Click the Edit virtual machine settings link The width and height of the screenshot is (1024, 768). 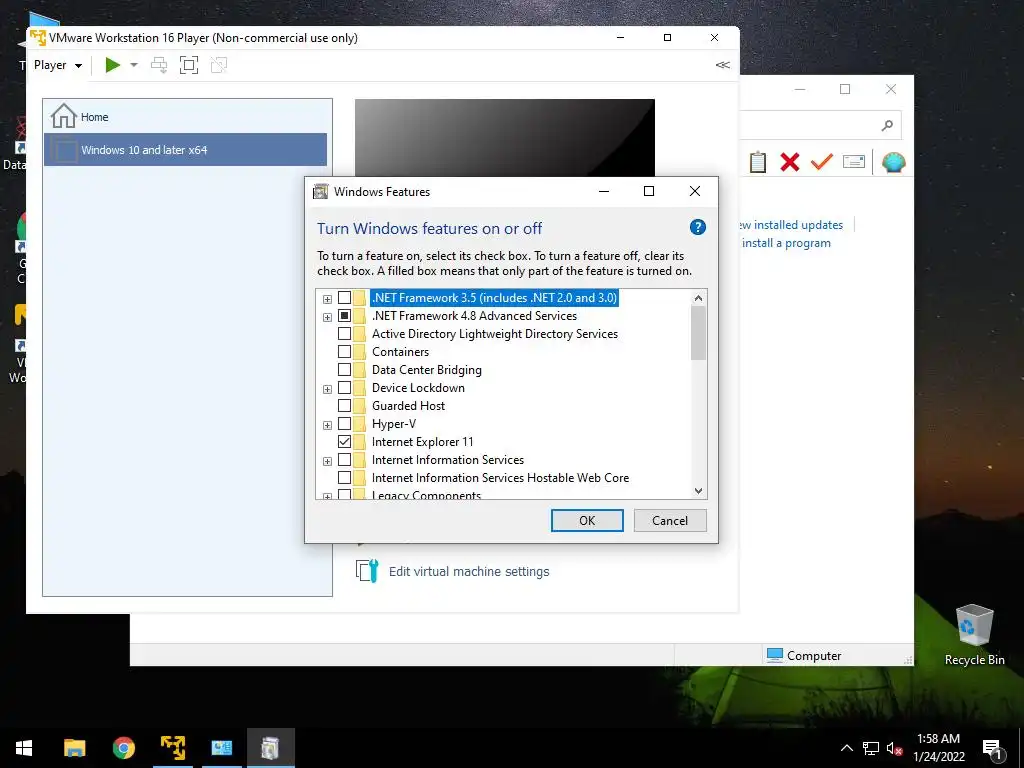[469, 571]
